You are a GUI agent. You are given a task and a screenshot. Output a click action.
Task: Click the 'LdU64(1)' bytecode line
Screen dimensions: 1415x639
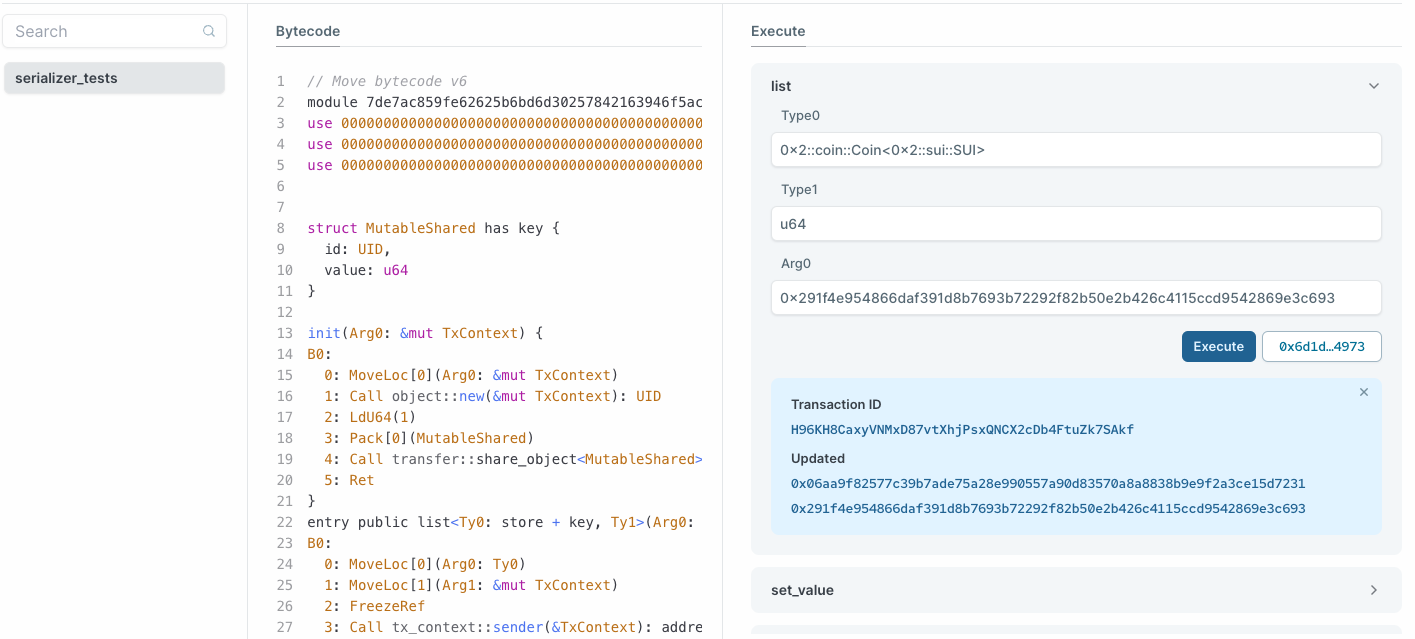(370, 417)
